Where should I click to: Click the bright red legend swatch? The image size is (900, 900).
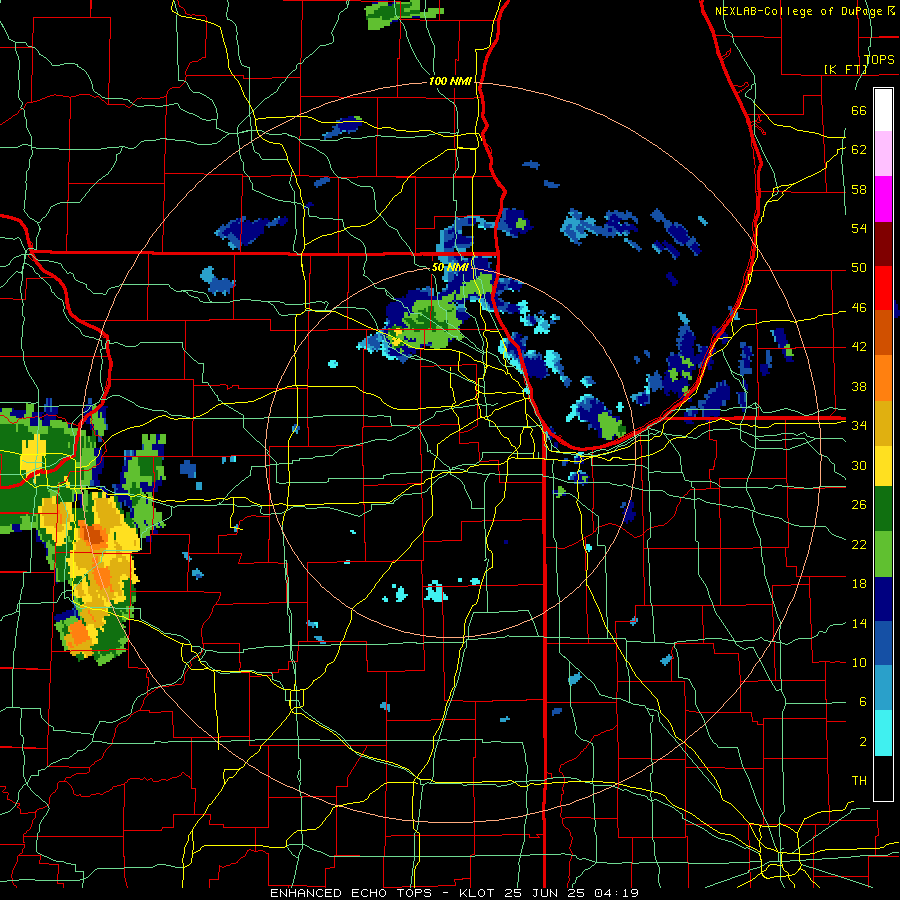pyautogui.click(x=883, y=288)
